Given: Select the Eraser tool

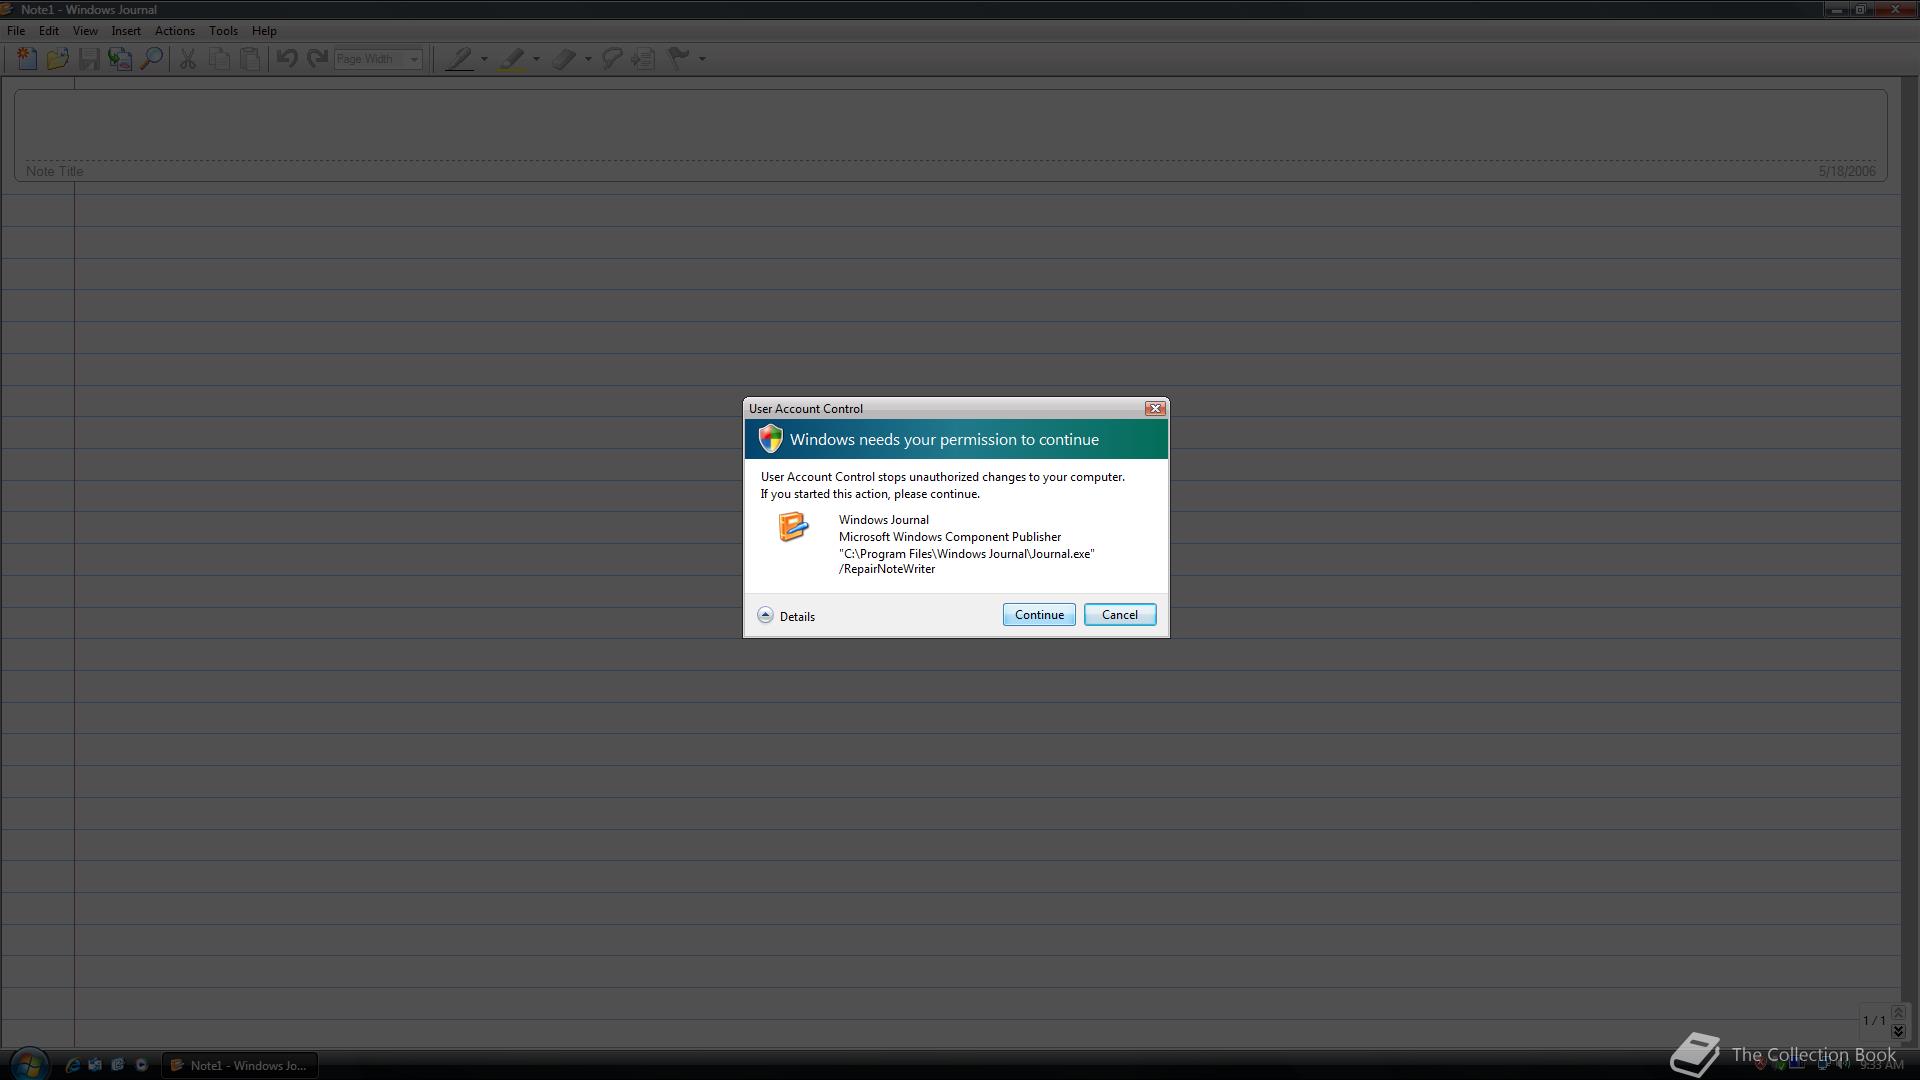Looking at the screenshot, I should point(564,59).
